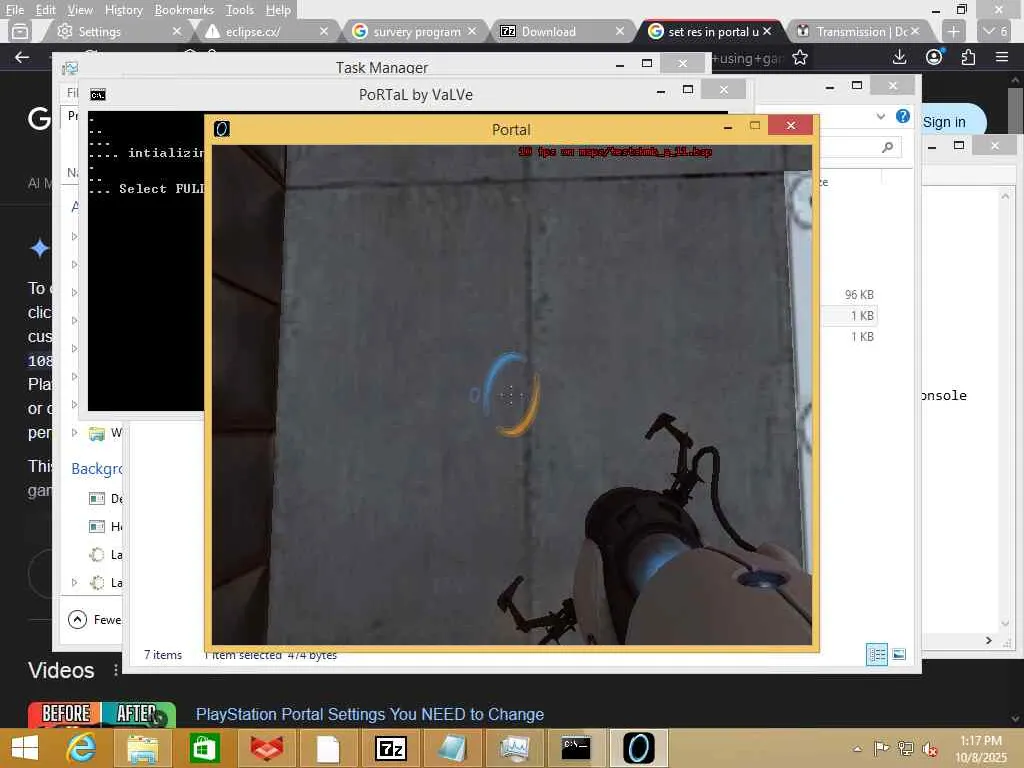This screenshot has width=1024, height=768.
Task: Open the blank document taskbar icon
Action: point(328,748)
